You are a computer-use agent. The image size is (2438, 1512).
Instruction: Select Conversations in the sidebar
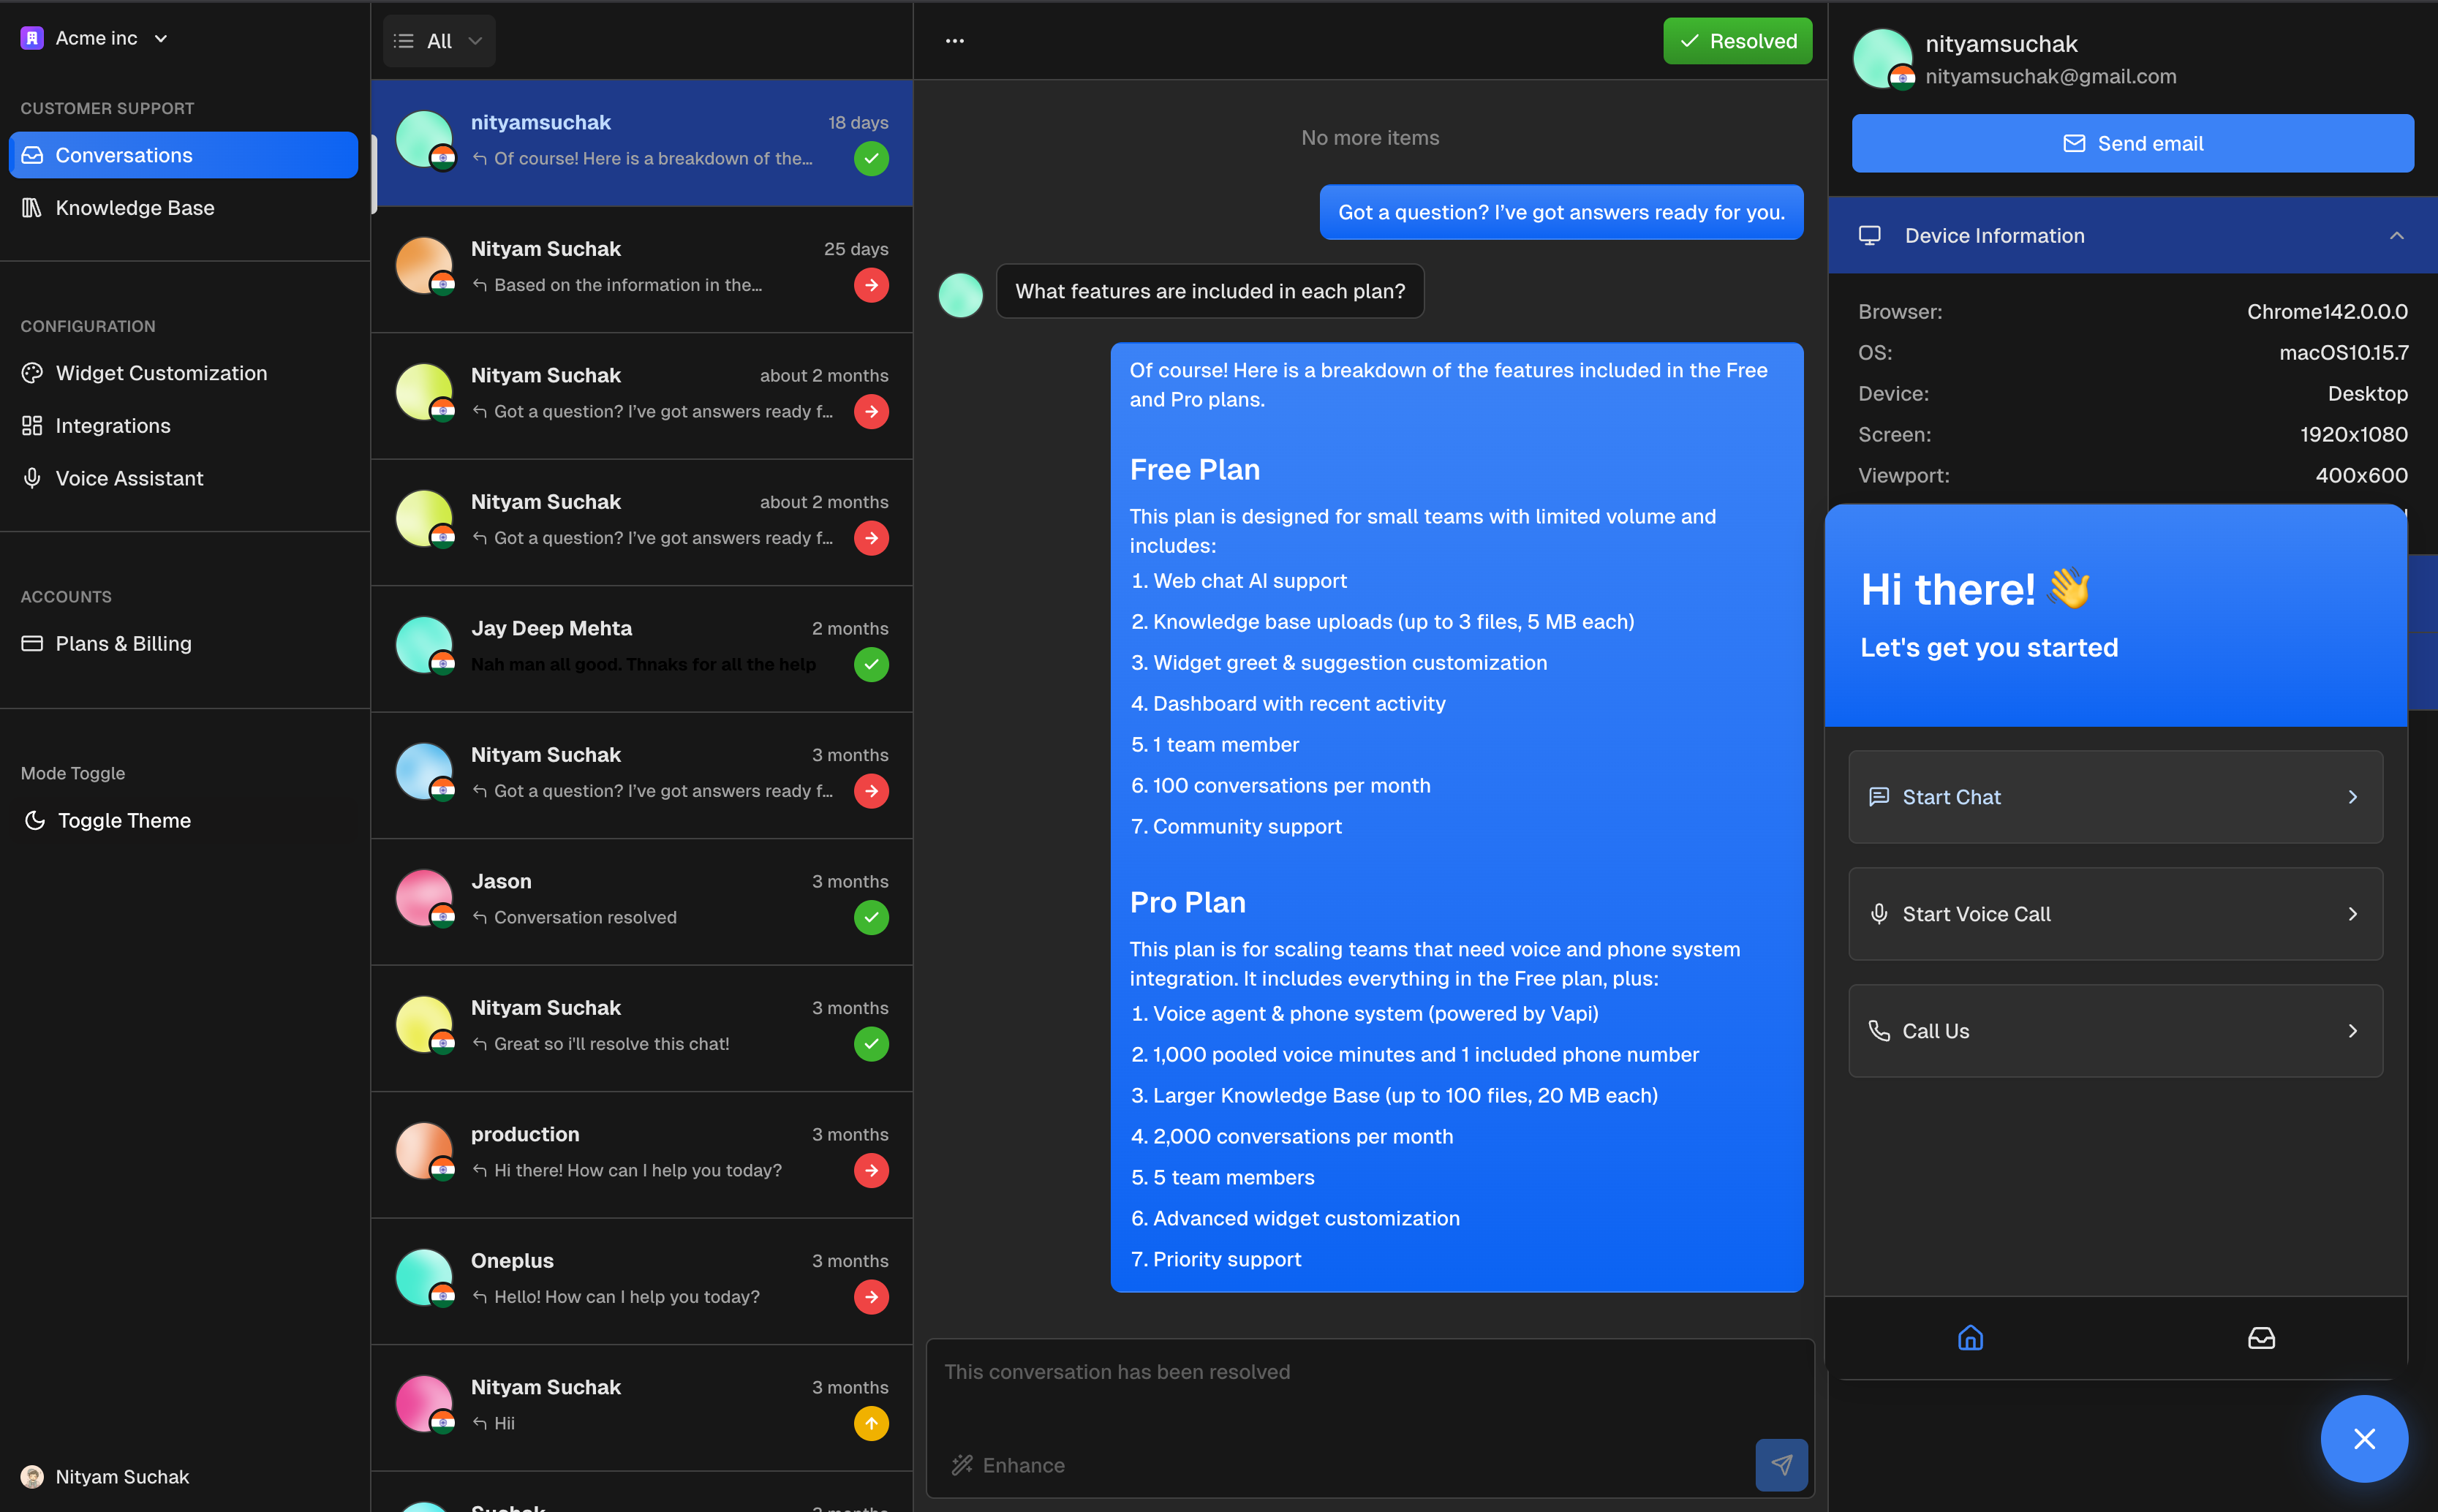pos(124,154)
